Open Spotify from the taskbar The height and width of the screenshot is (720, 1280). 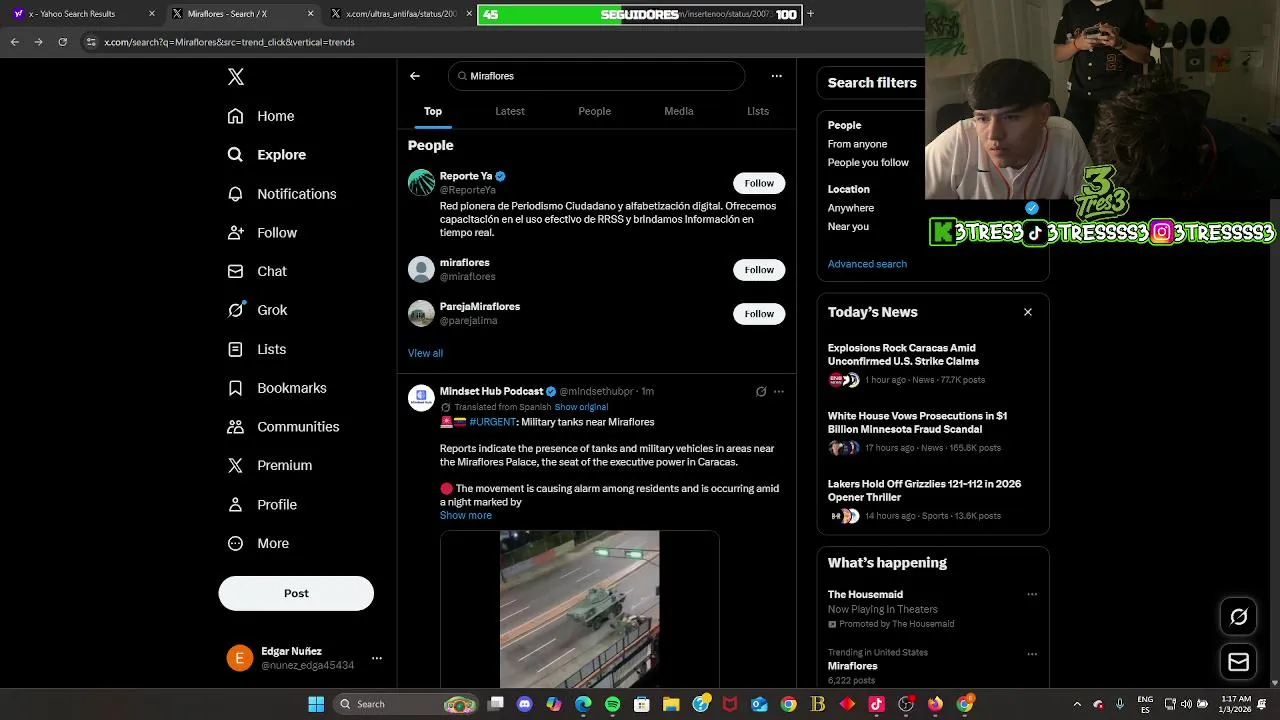tap(612, 704)
